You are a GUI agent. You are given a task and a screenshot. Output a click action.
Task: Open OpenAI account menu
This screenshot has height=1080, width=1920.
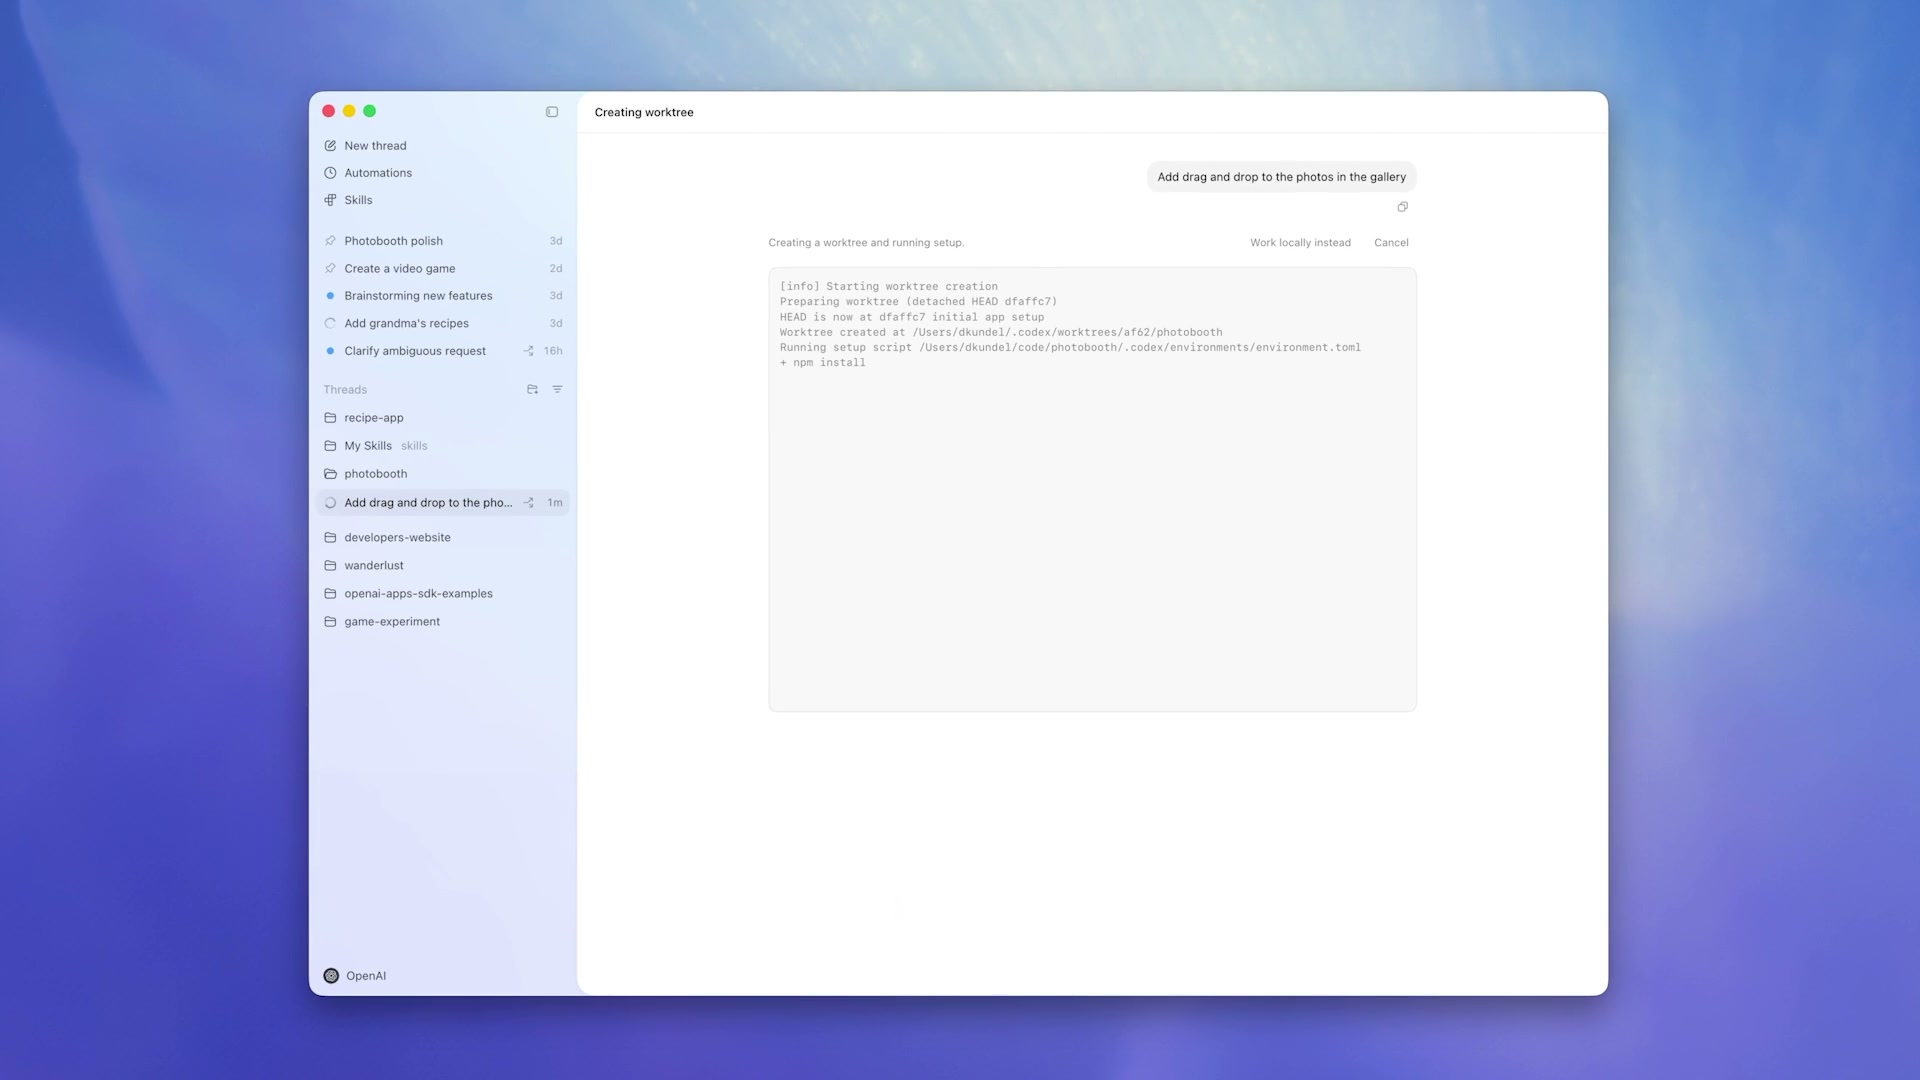click(355, 976)
